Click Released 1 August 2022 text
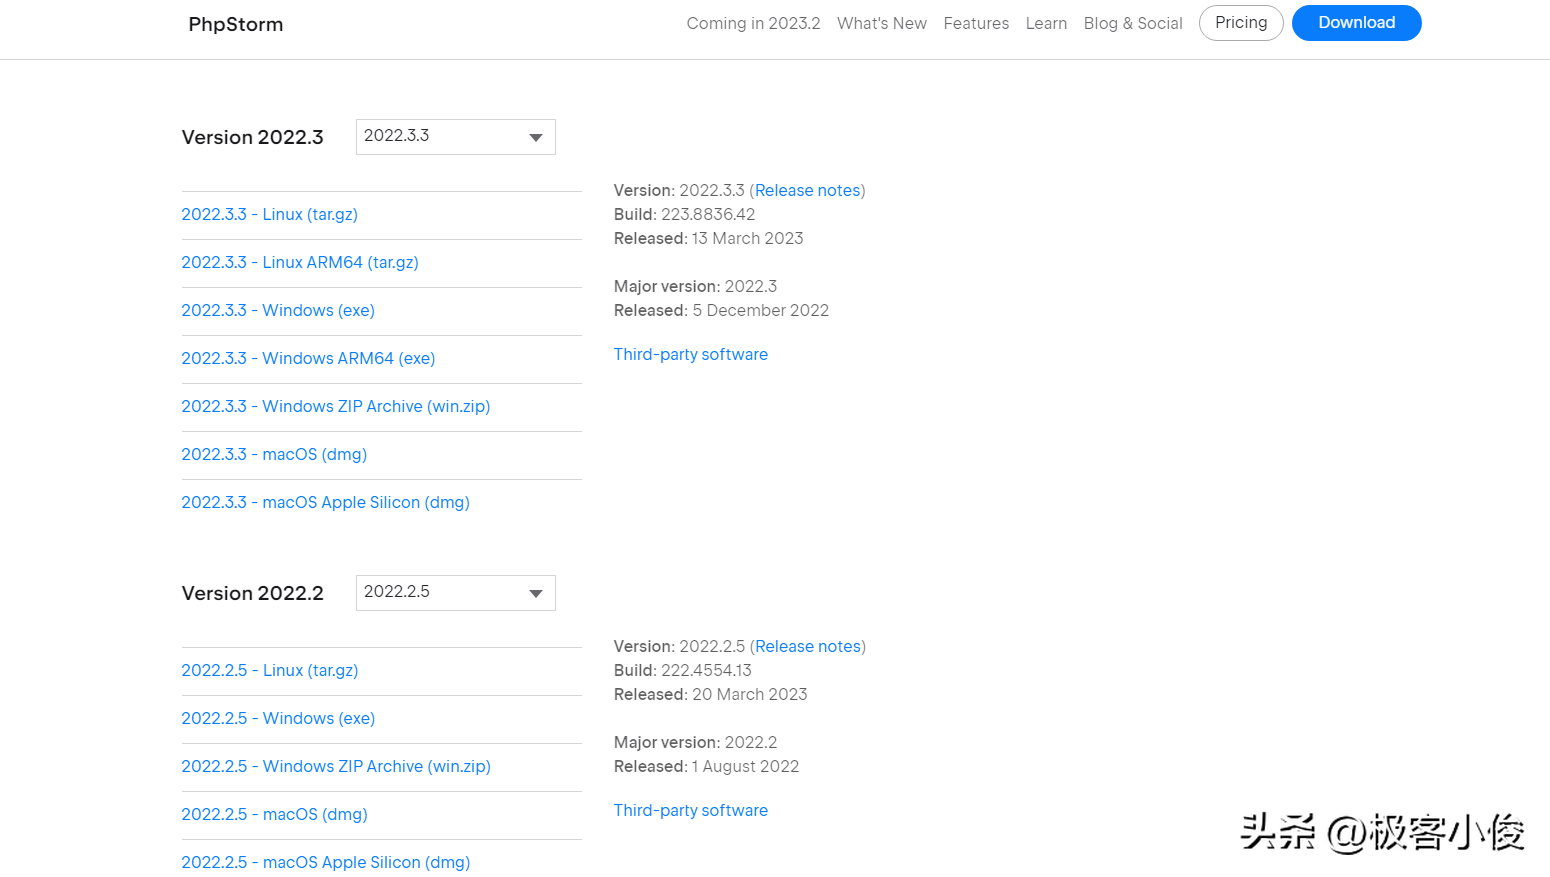 point(706,766)
